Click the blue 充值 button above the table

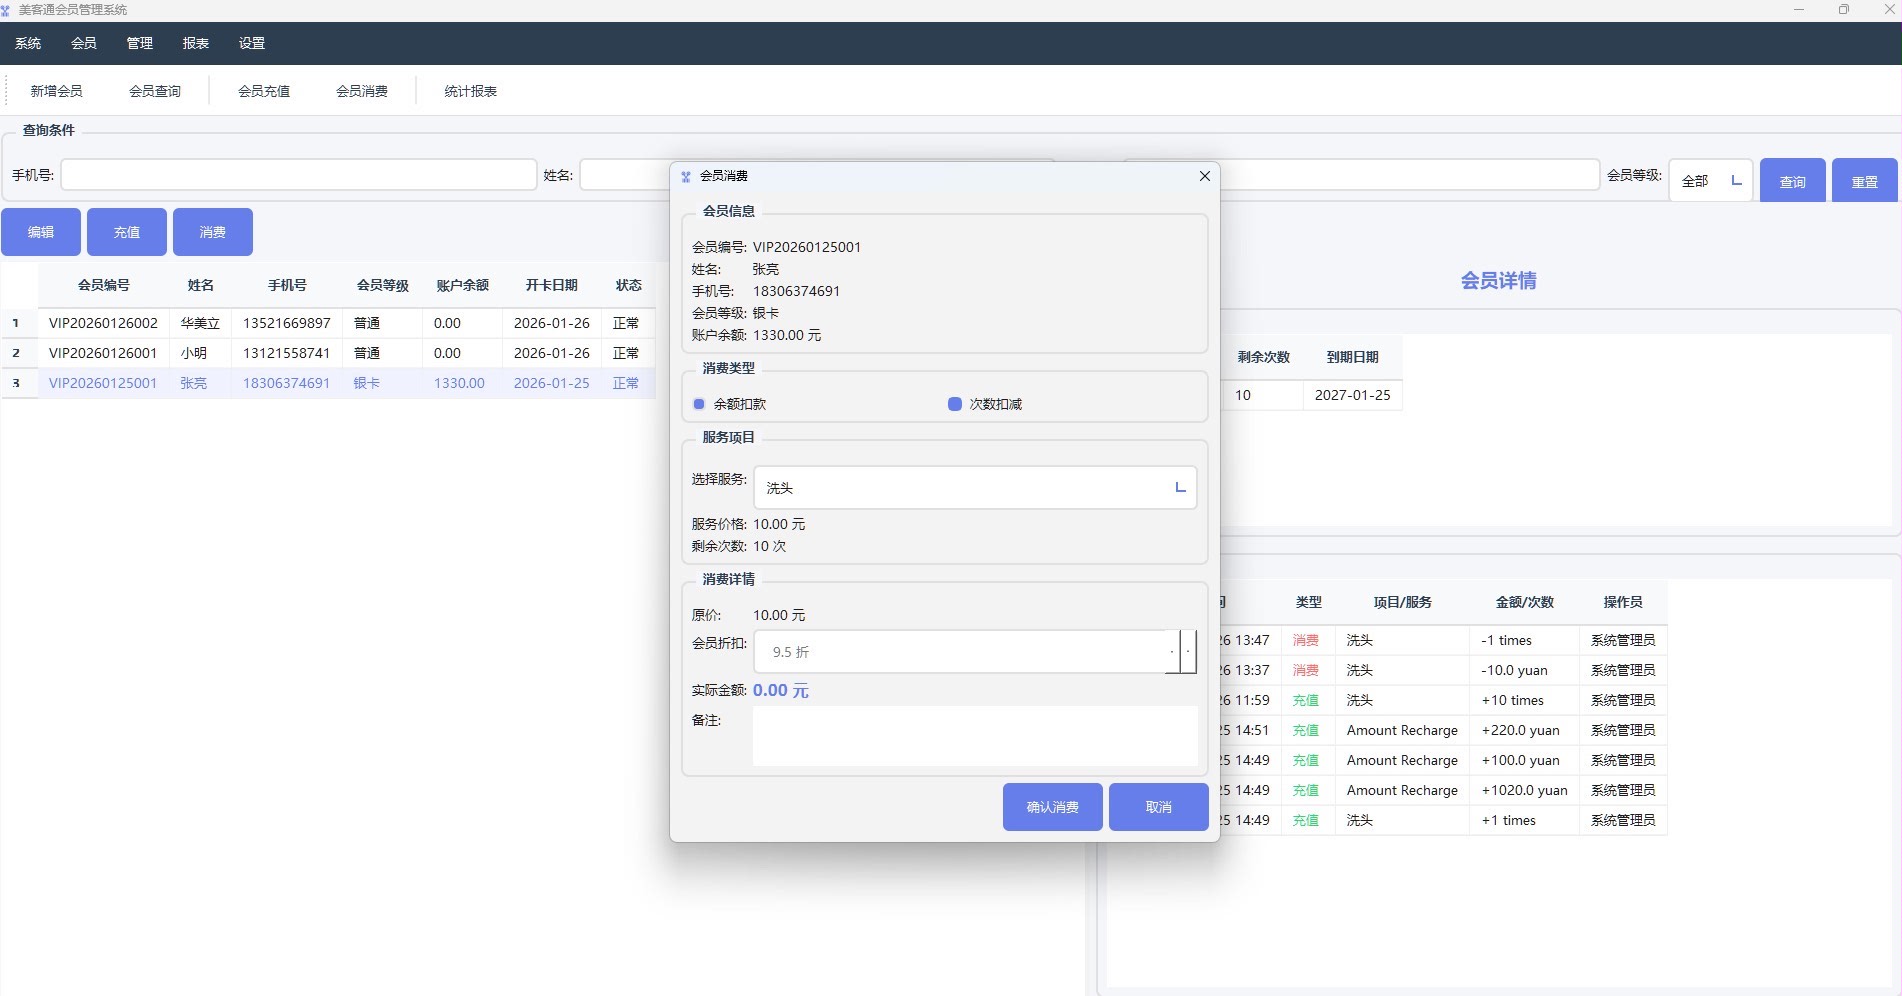(x=127, y=232)
